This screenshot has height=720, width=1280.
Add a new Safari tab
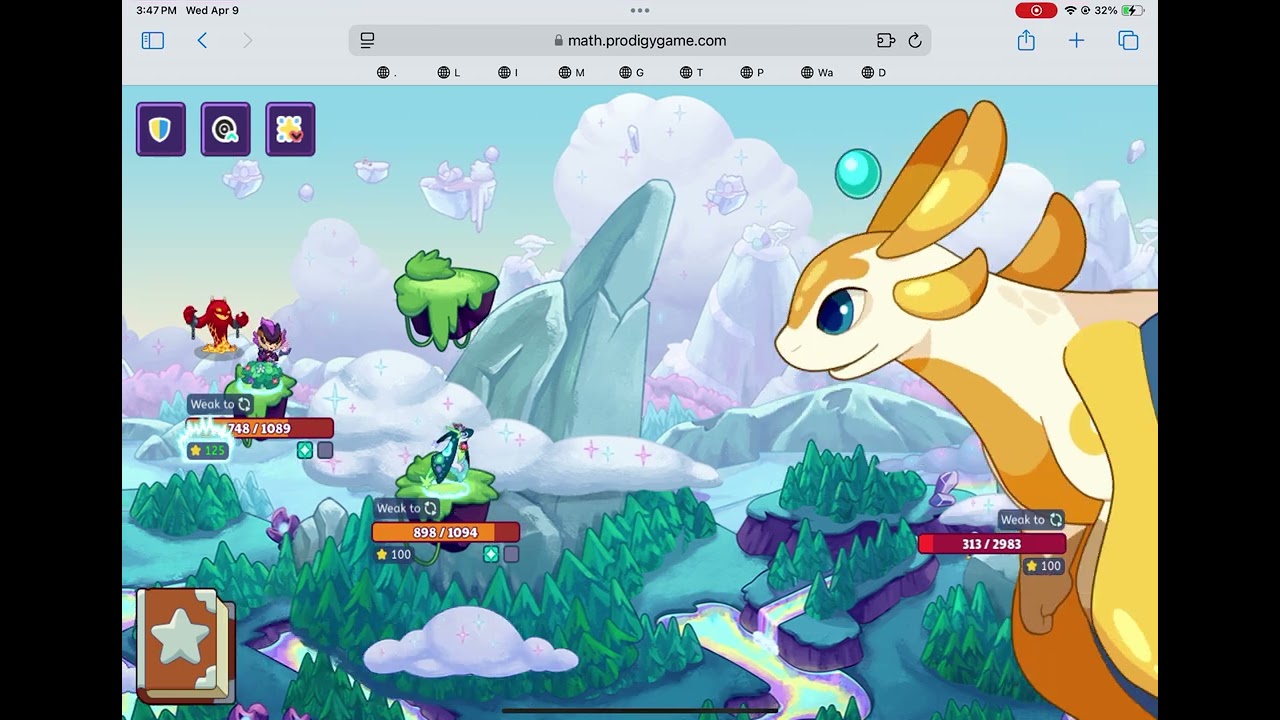1076,41
